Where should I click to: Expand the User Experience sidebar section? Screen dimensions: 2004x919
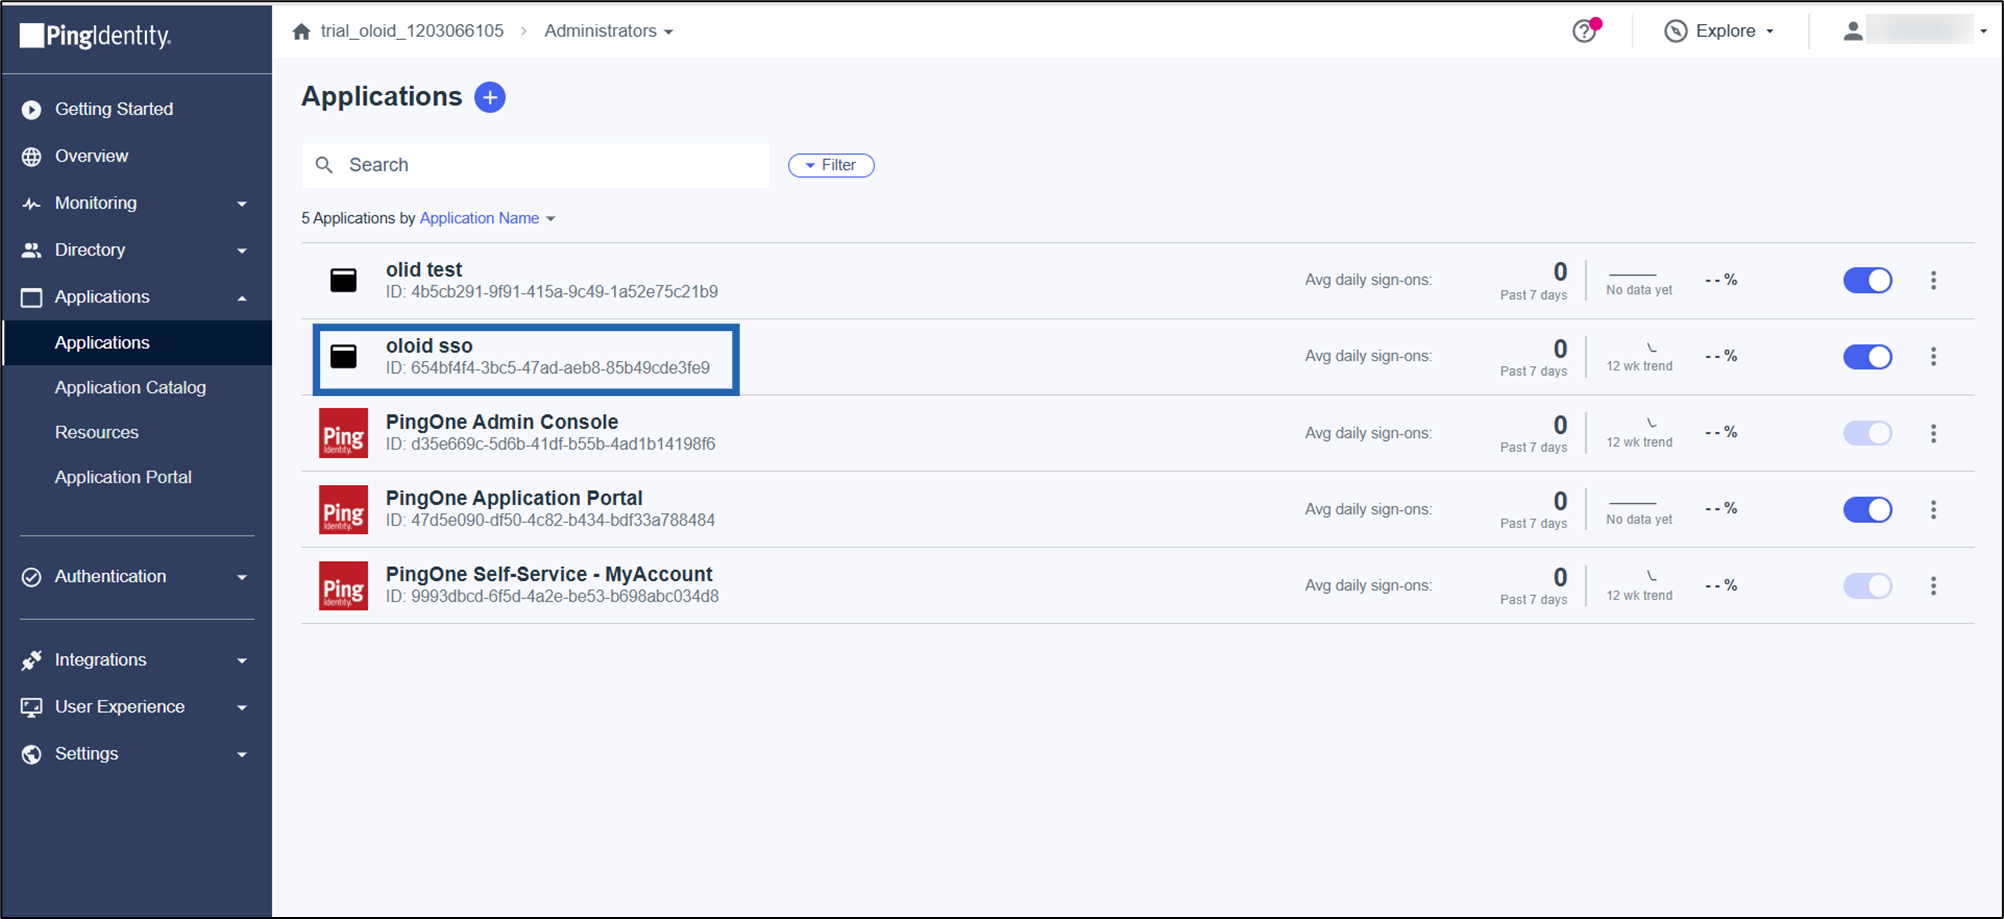tap(136, 707)
